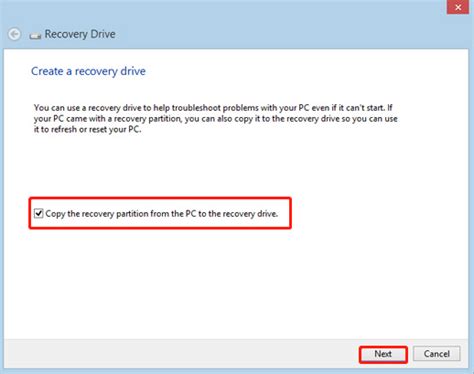Click the 'Recovery Drive' window title text

coord(80,34)
